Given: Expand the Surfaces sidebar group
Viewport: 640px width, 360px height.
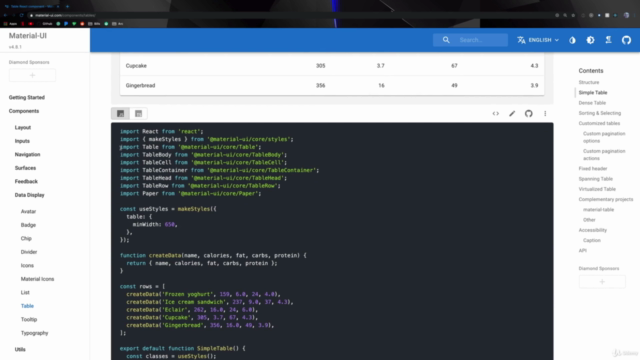Looking at the screenshot, I should (x=25, y=168).
